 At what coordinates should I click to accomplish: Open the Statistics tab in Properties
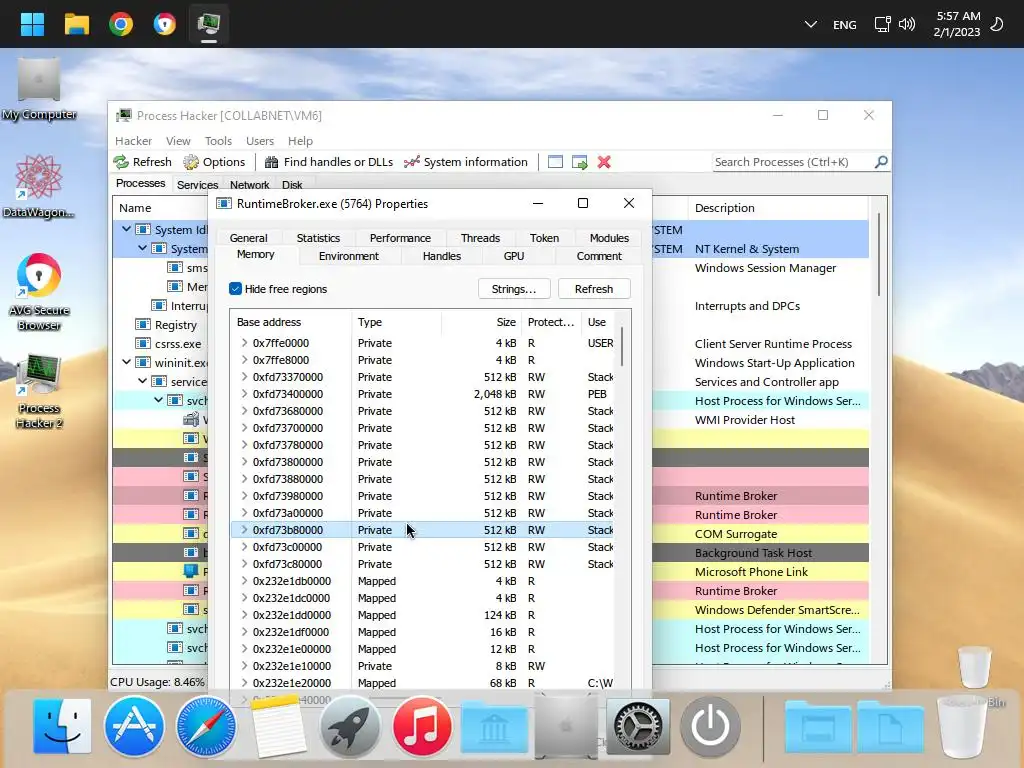point(318,238)
